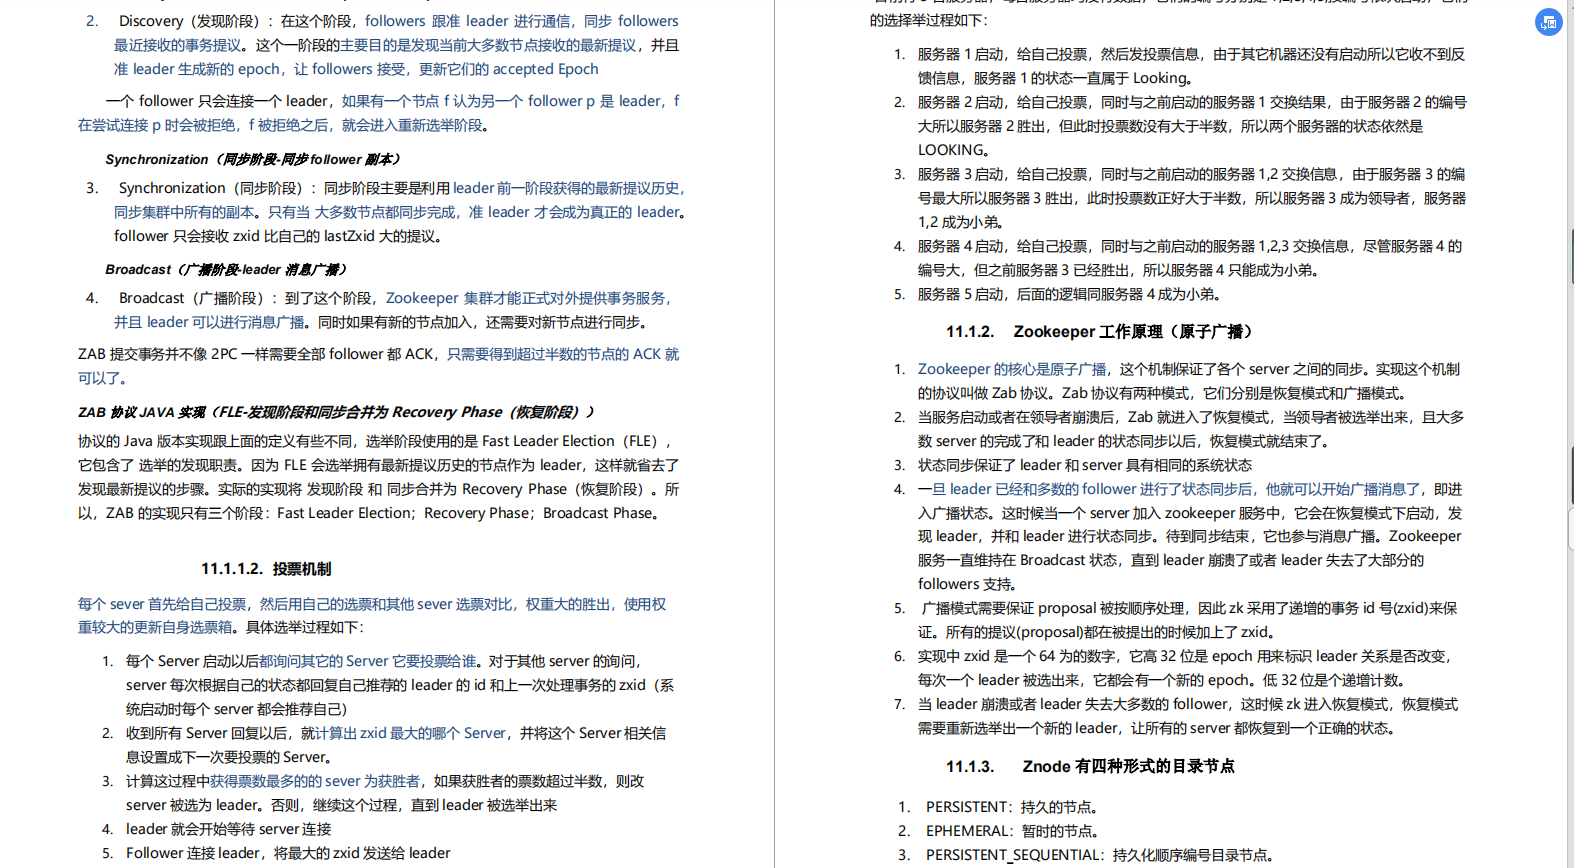Click the line starting '当 leader 崩溃或者 leader 失去大多数'
The width and height of the screenshot is (1574, 868).
pyautogui.click(x=1188, y=704)
